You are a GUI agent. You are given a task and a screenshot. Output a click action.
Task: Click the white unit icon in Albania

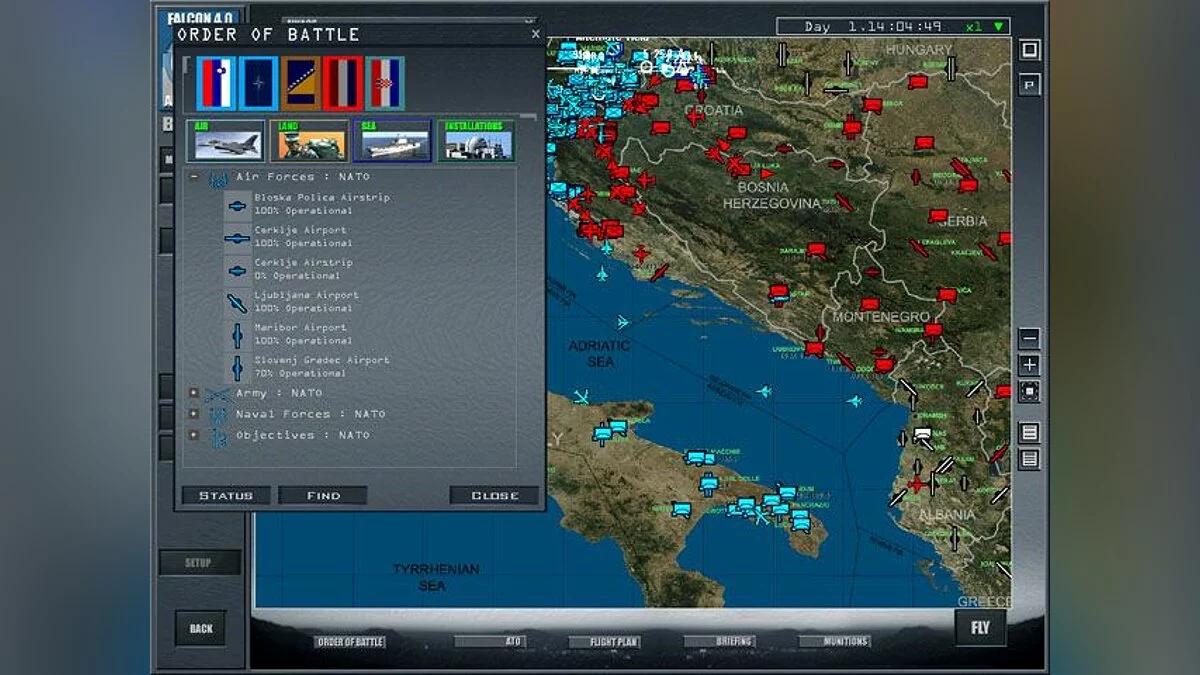[x=923, y=434]
